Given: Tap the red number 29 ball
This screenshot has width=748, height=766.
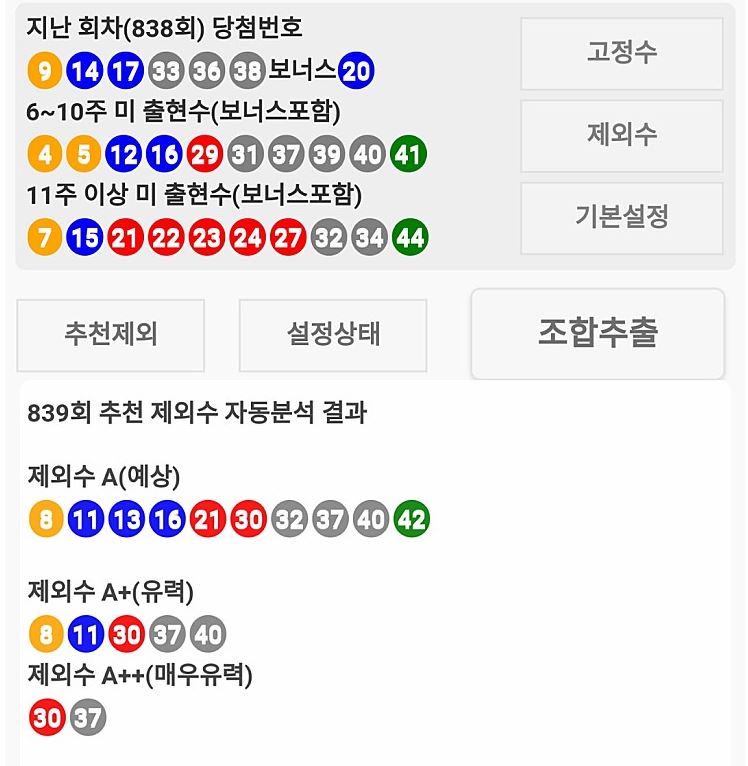Looking at the screenshot, I should 205,154.
